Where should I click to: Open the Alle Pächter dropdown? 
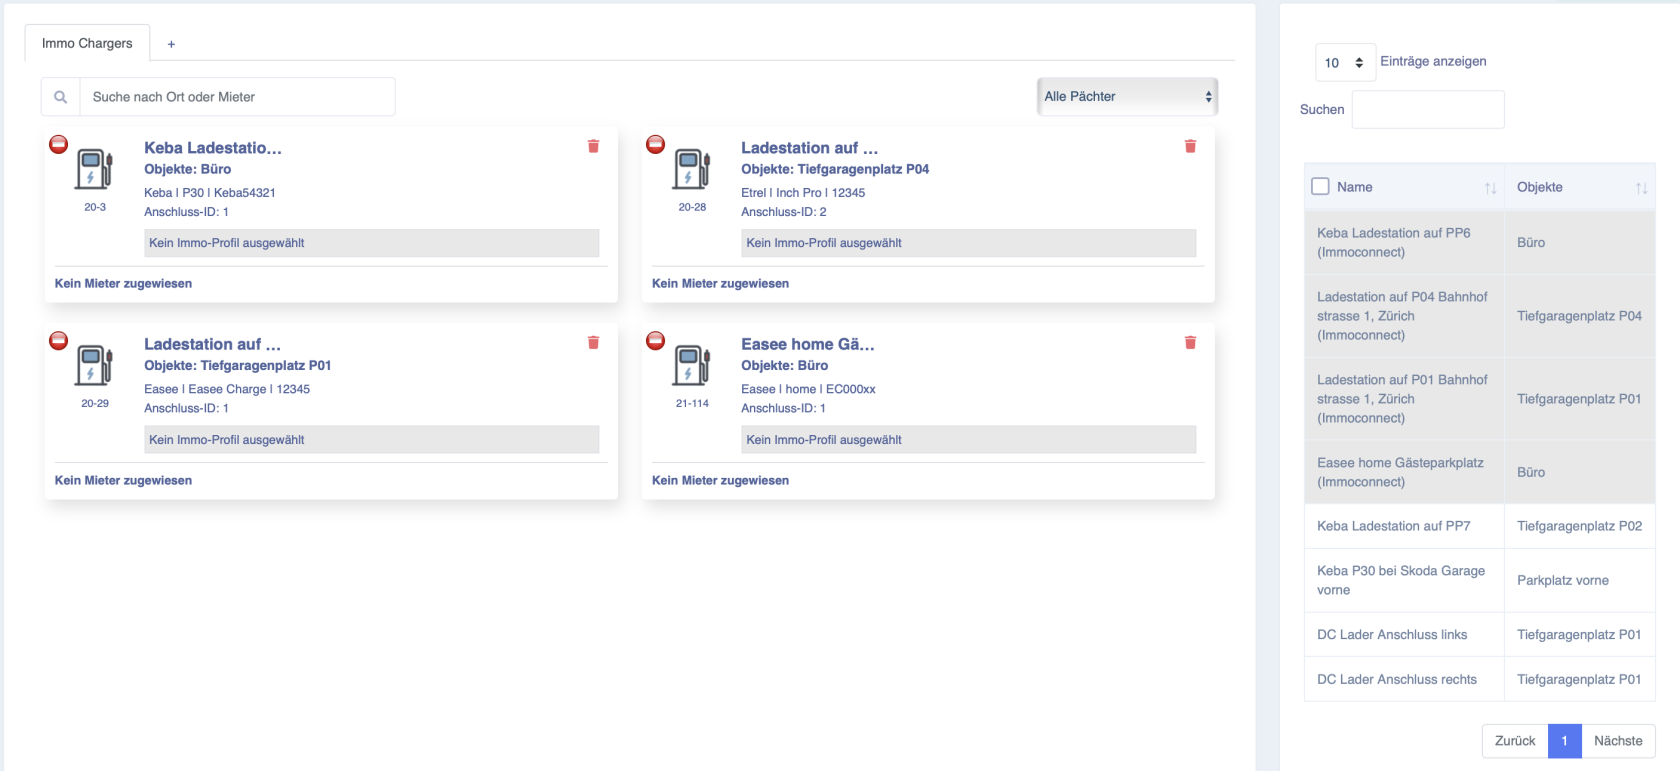(x=1127, y=97)
